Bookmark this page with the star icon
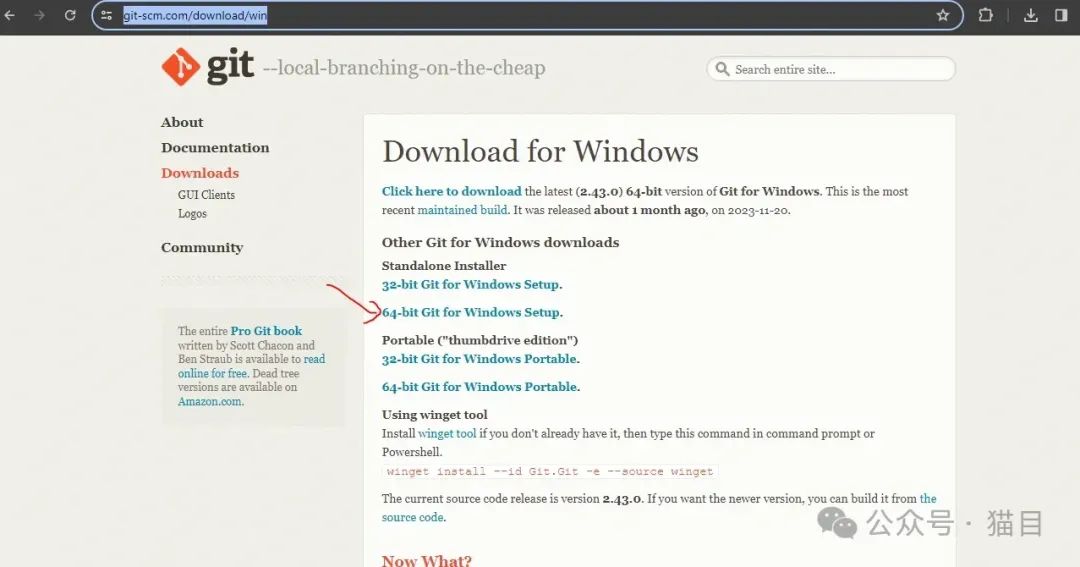Viewport: 1080px width, 567px height. point(942,15)
